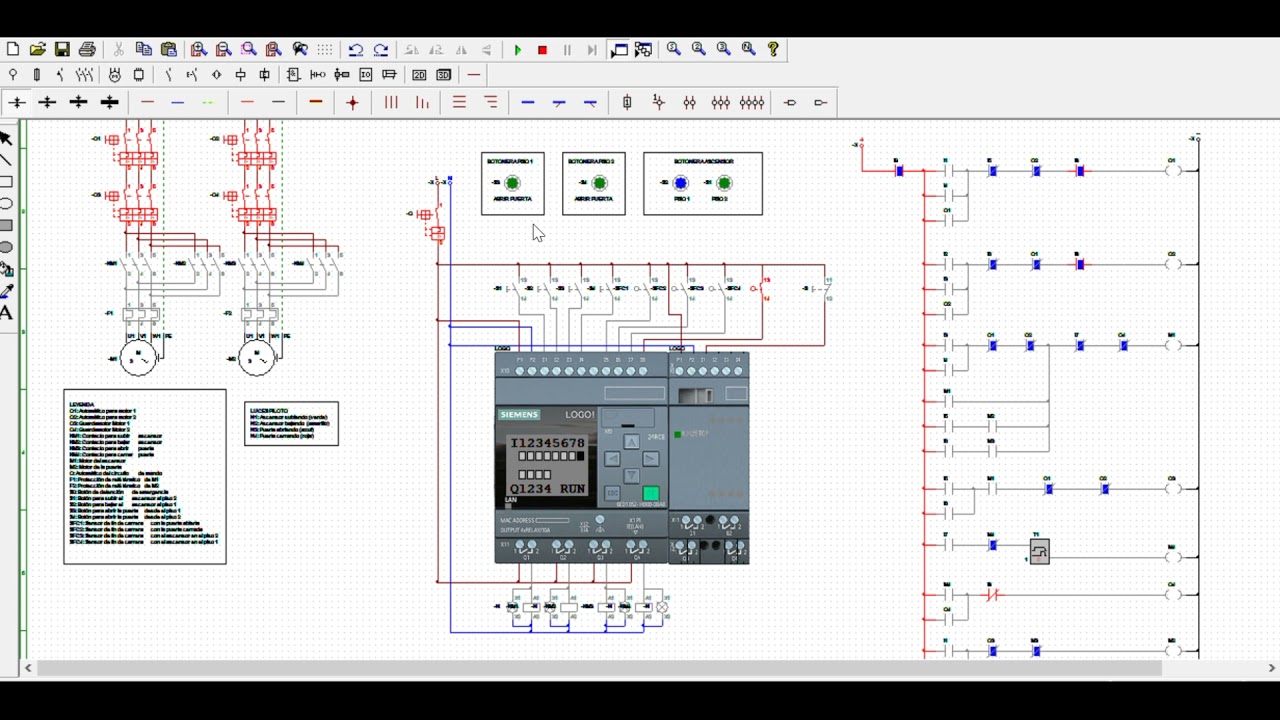Save the schematic with floppy disk icon

click(62, 49)
